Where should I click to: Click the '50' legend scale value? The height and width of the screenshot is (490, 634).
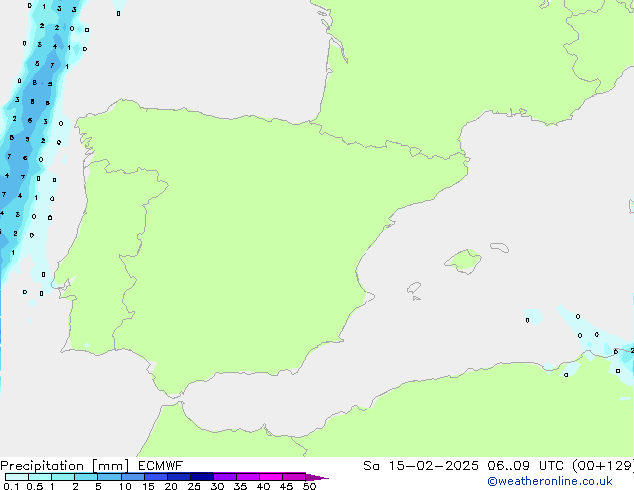[x=309, y=486]
